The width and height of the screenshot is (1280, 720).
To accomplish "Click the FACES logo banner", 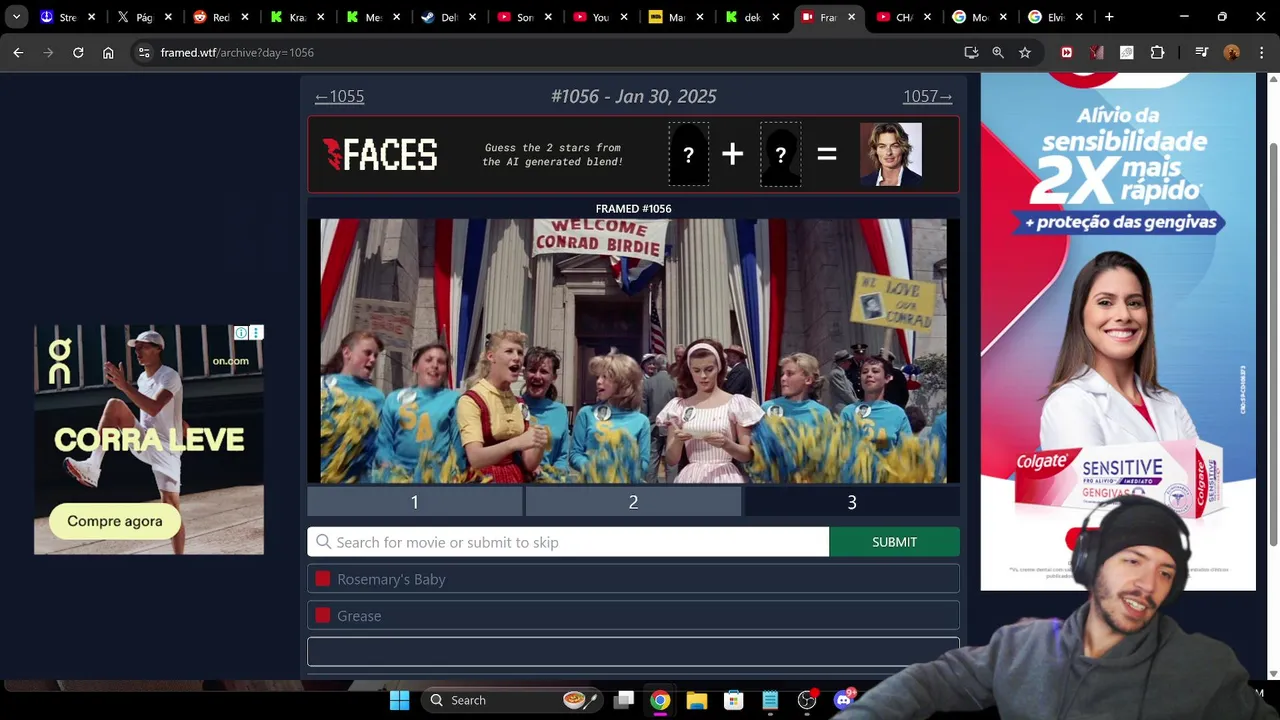I will tap(380, 154).
